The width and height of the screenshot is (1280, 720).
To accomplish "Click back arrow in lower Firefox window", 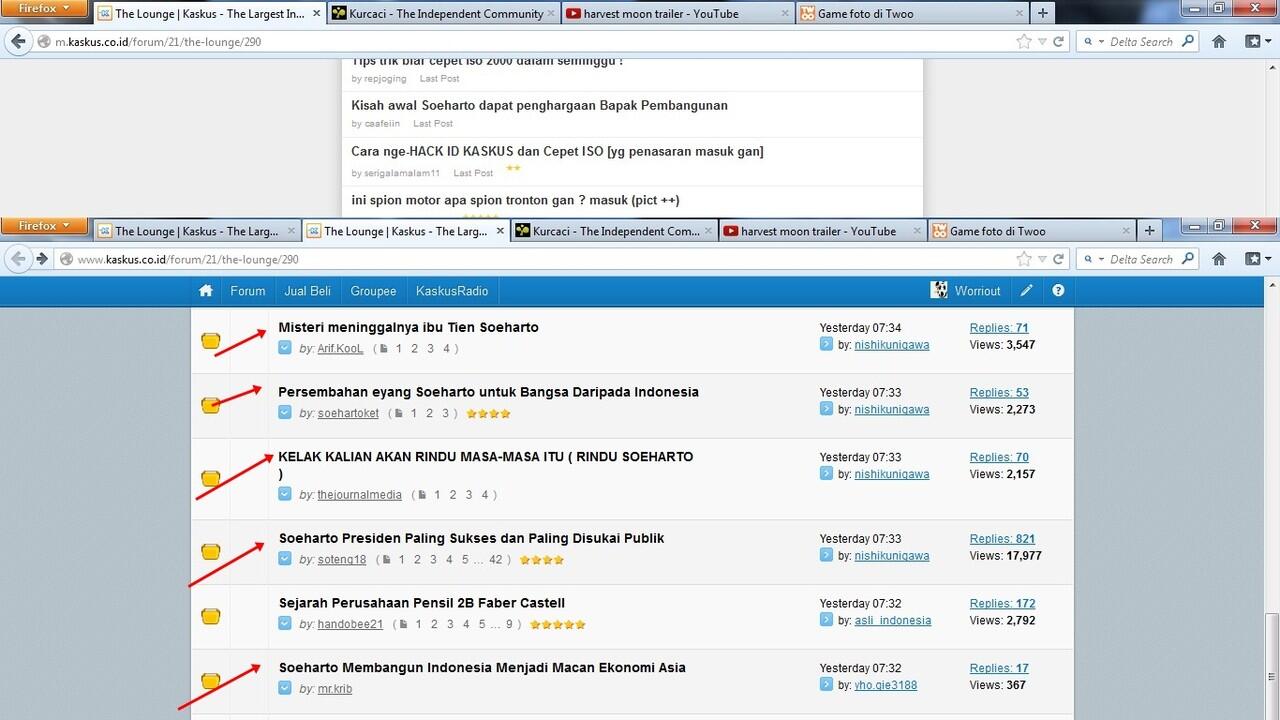I will (19, 259).
